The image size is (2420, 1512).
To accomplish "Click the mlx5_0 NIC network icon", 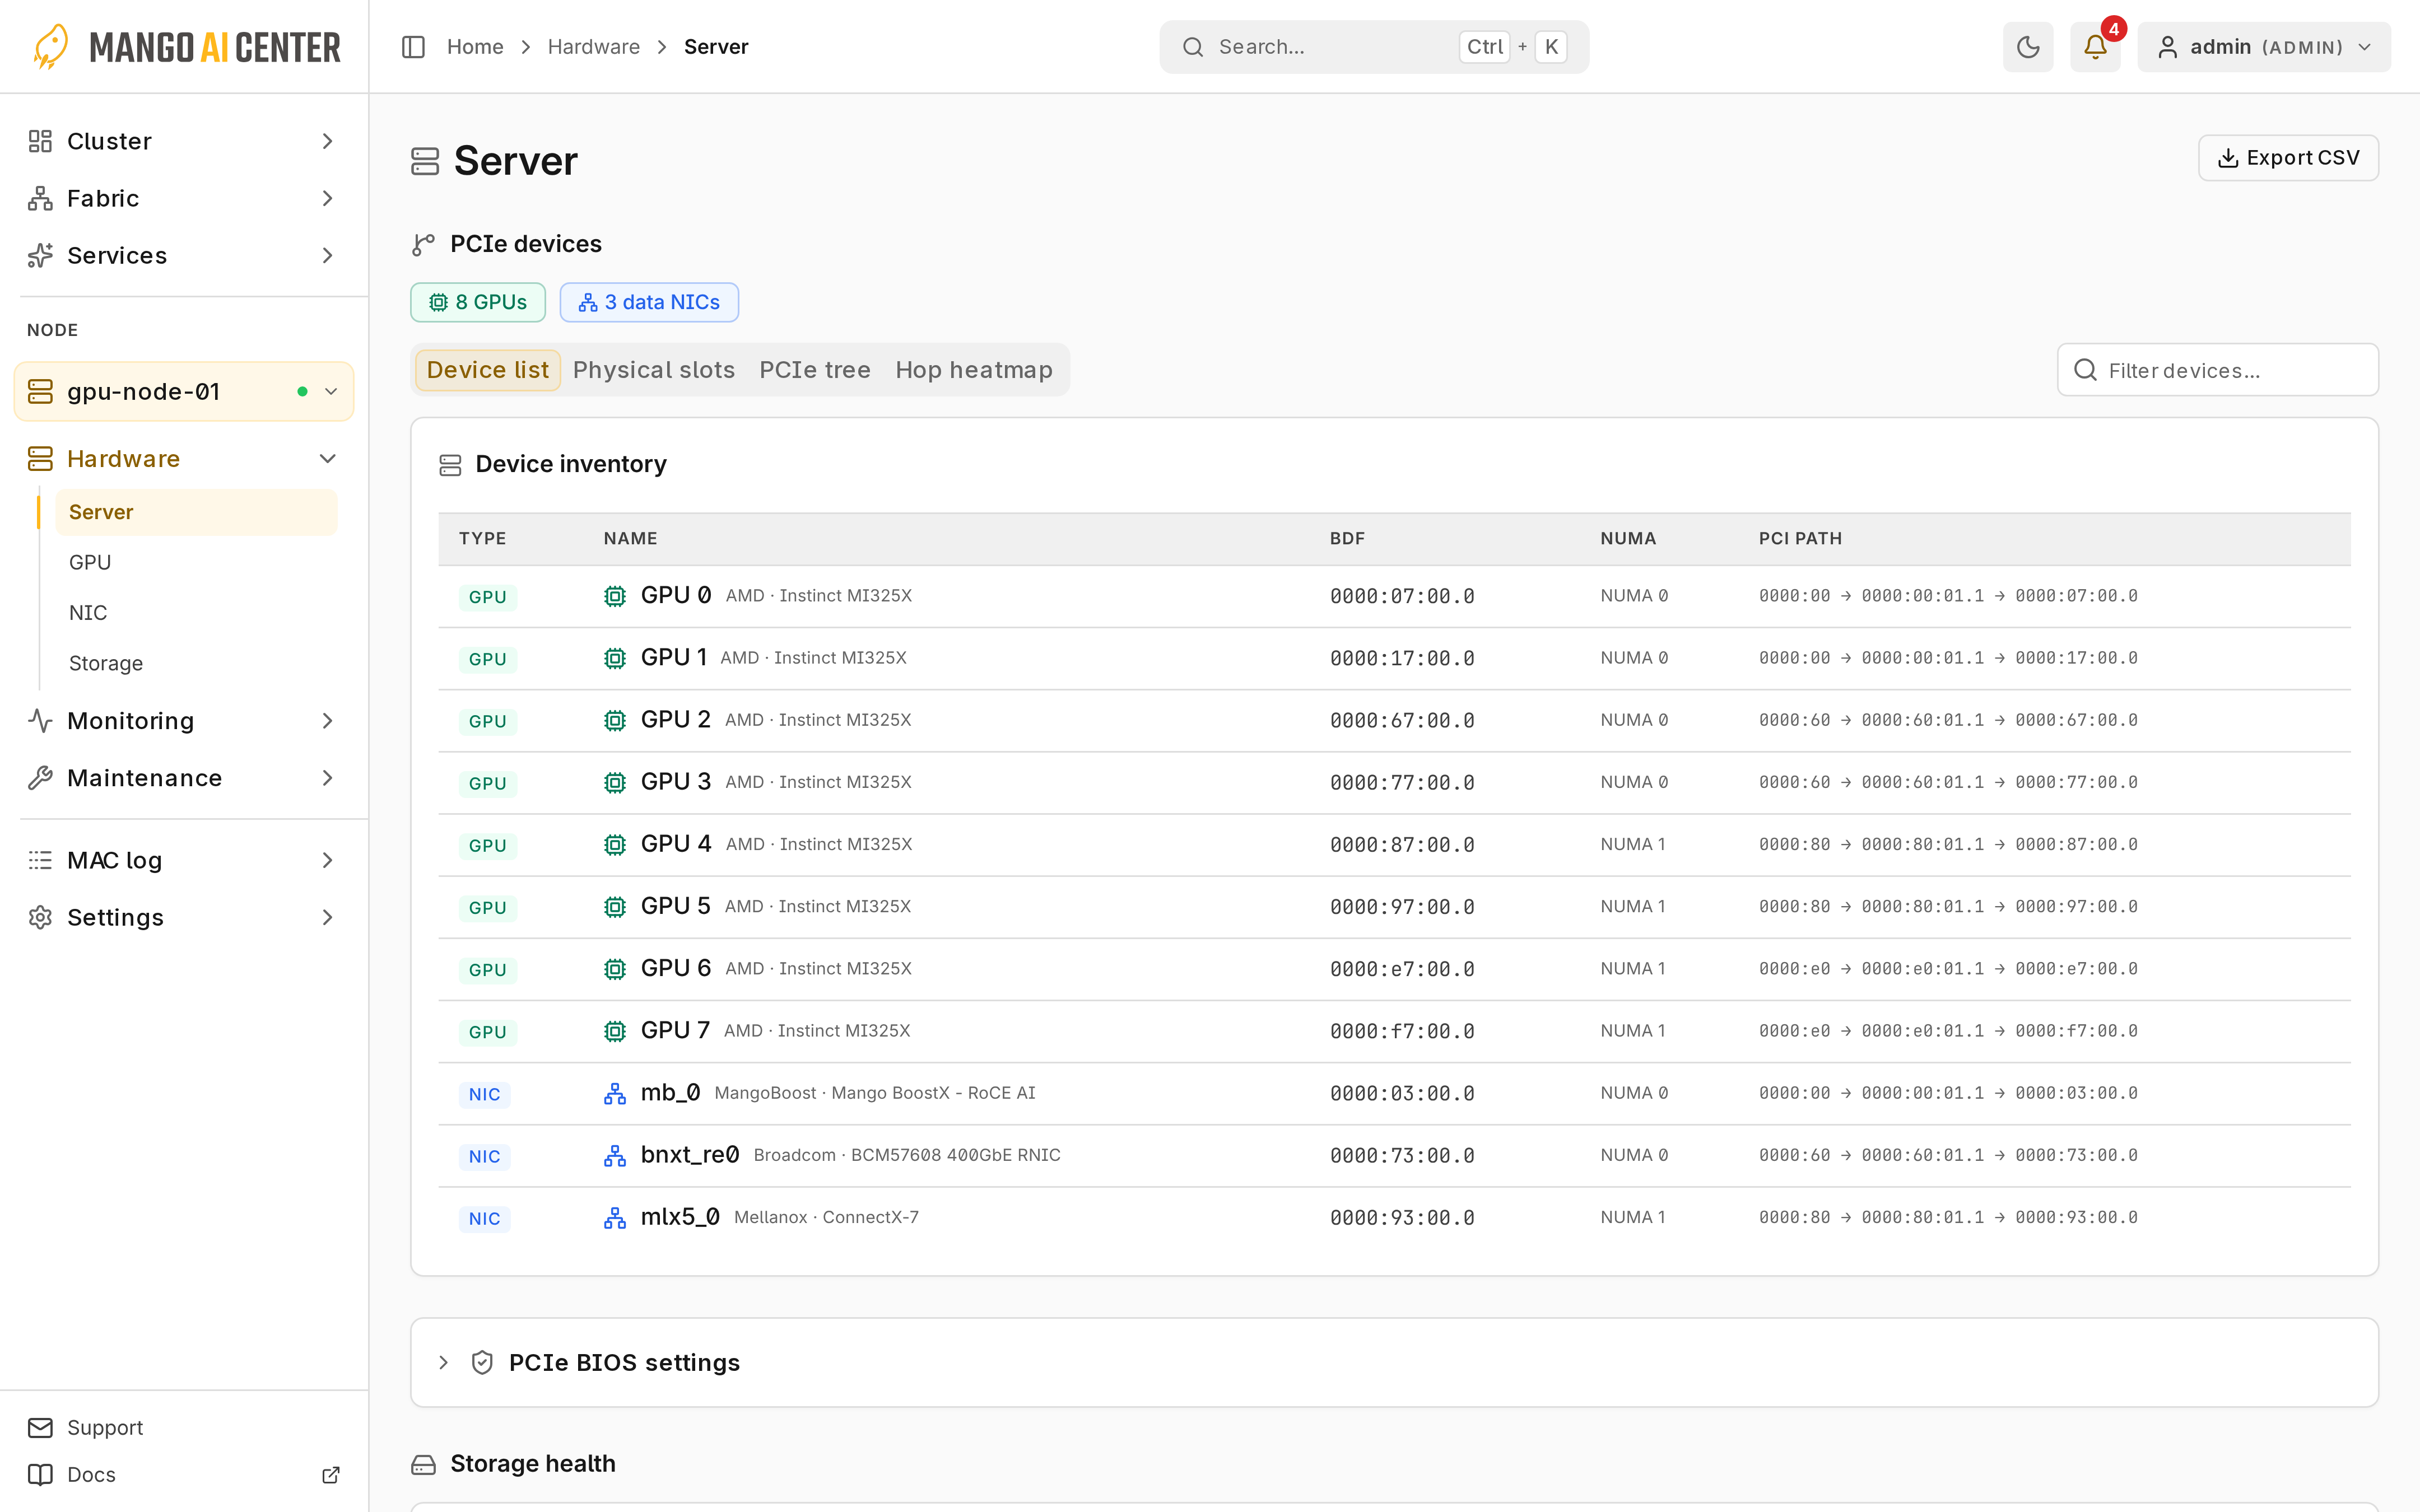I will (x=615, y=1217).
